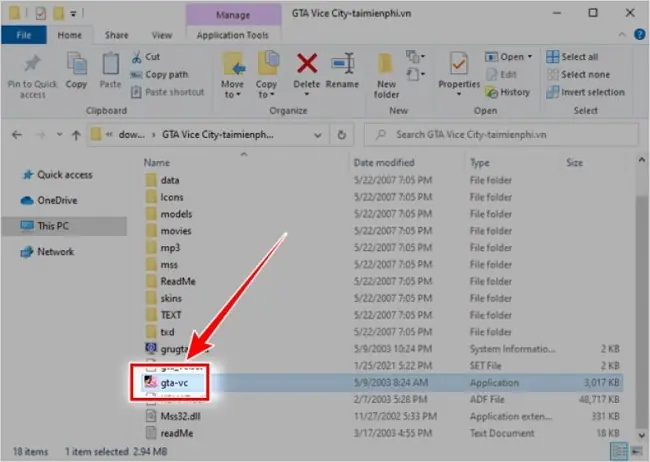Click the blue Help question mark icon
Image resolution: width=650 pixels, height=462 pixels.
coord(640,34)
